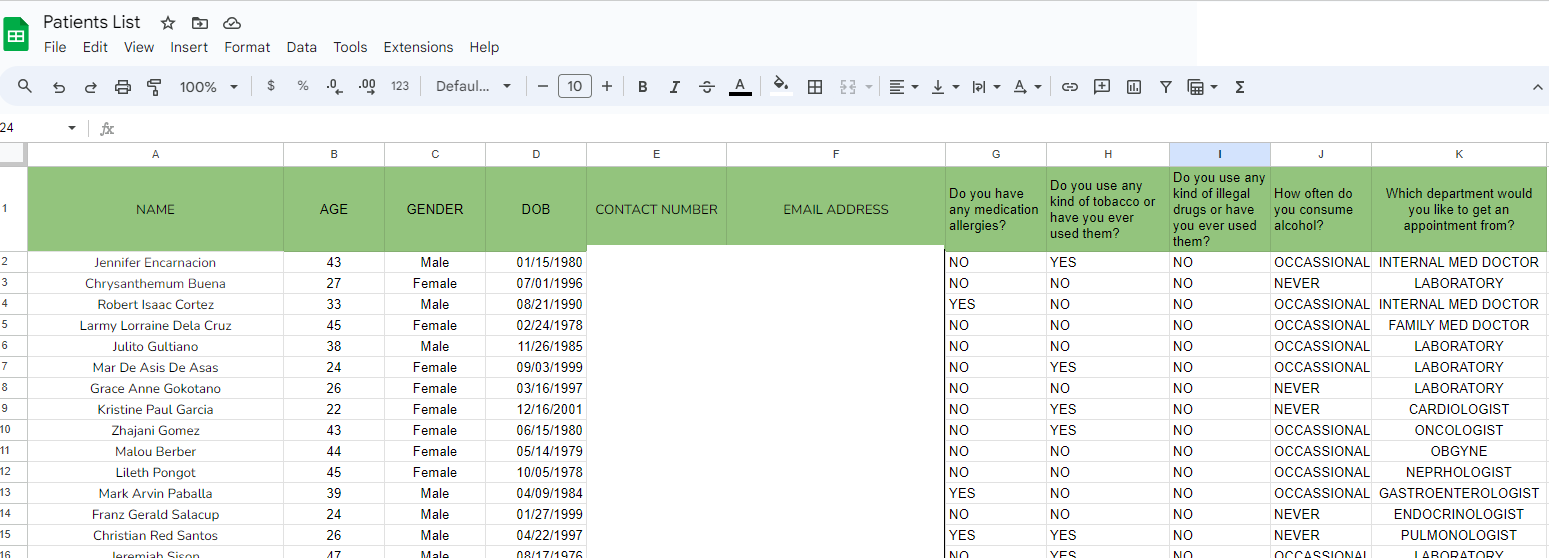Click the redo arrow icon
The image size is (1549, 558).
pyautogui.click(x=91, y=87)
